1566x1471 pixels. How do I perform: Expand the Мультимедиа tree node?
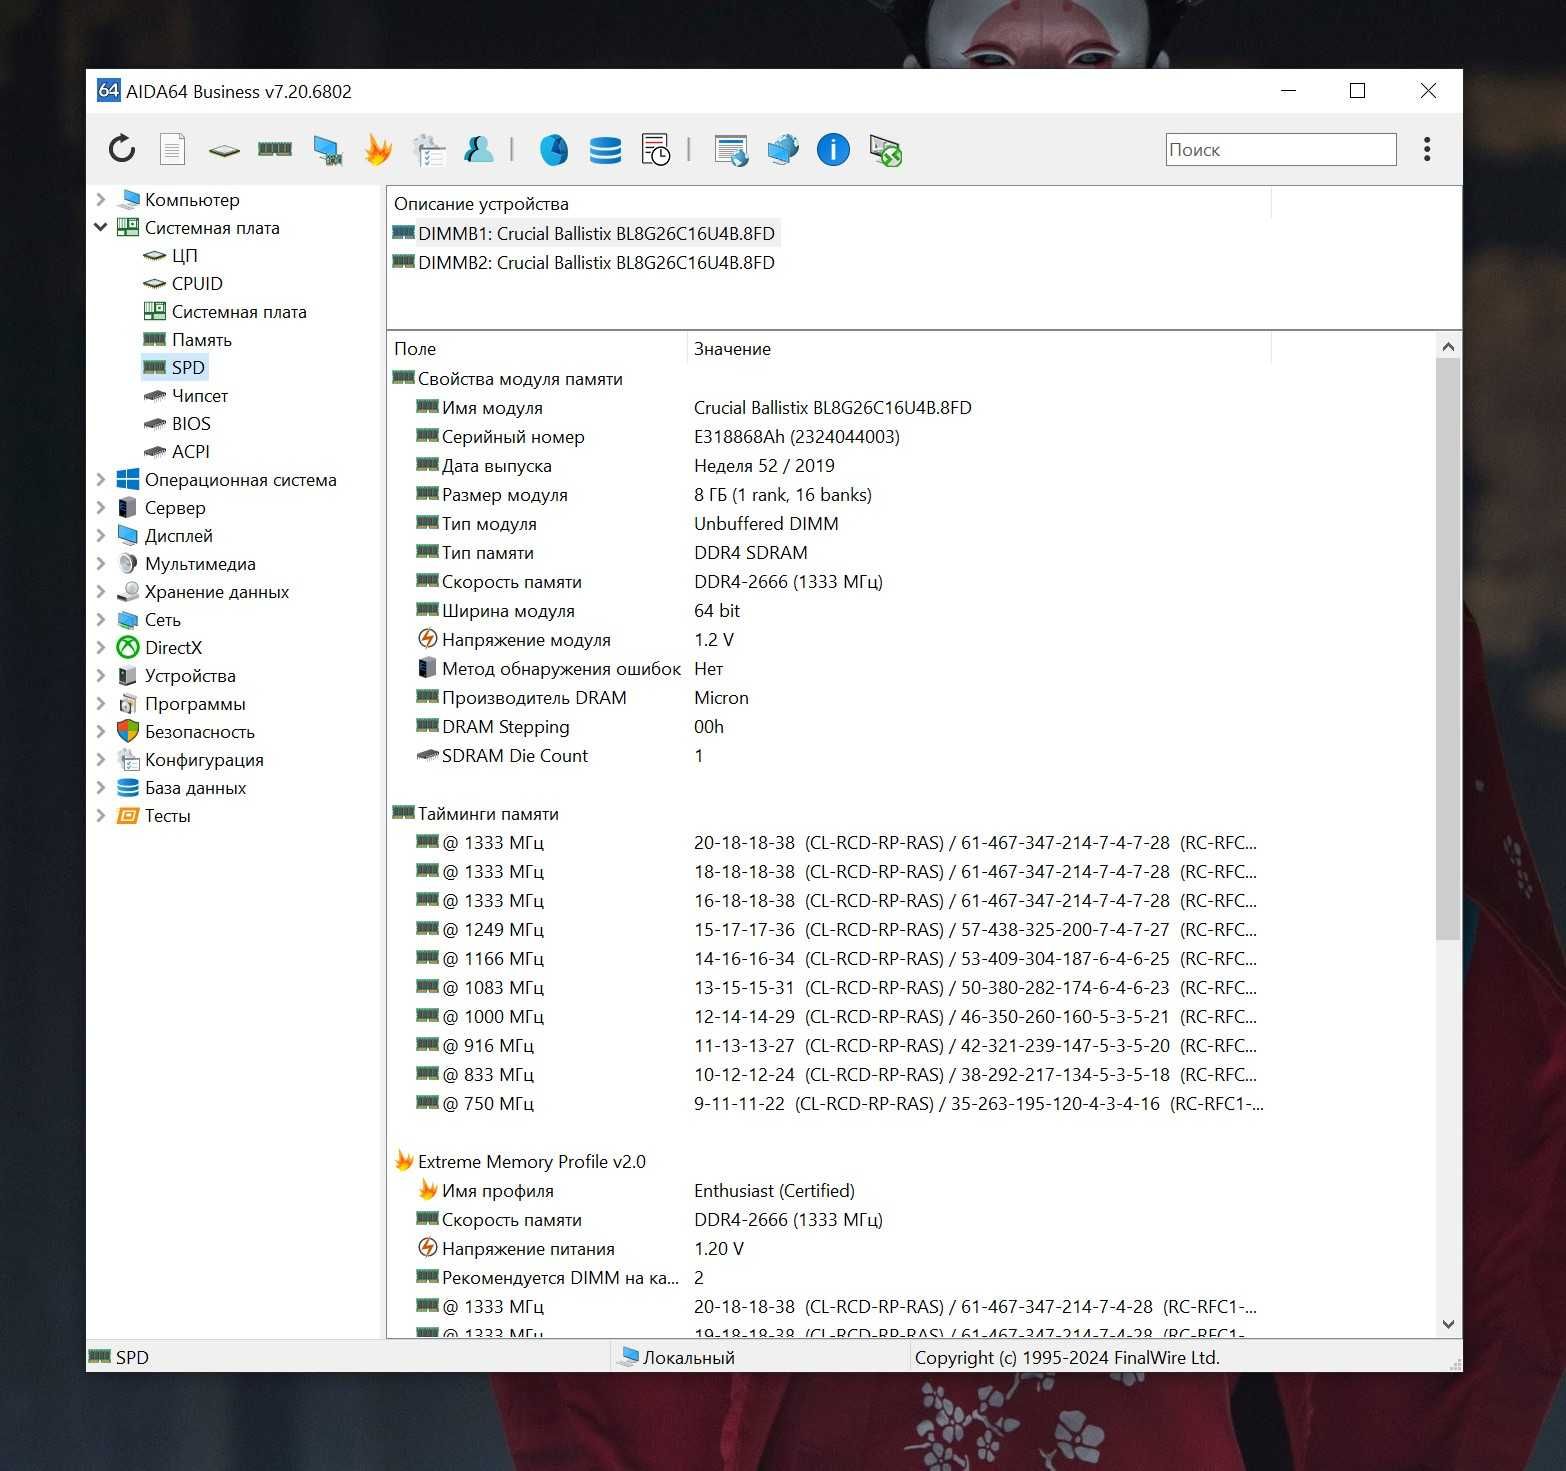[x=101, y=563]
